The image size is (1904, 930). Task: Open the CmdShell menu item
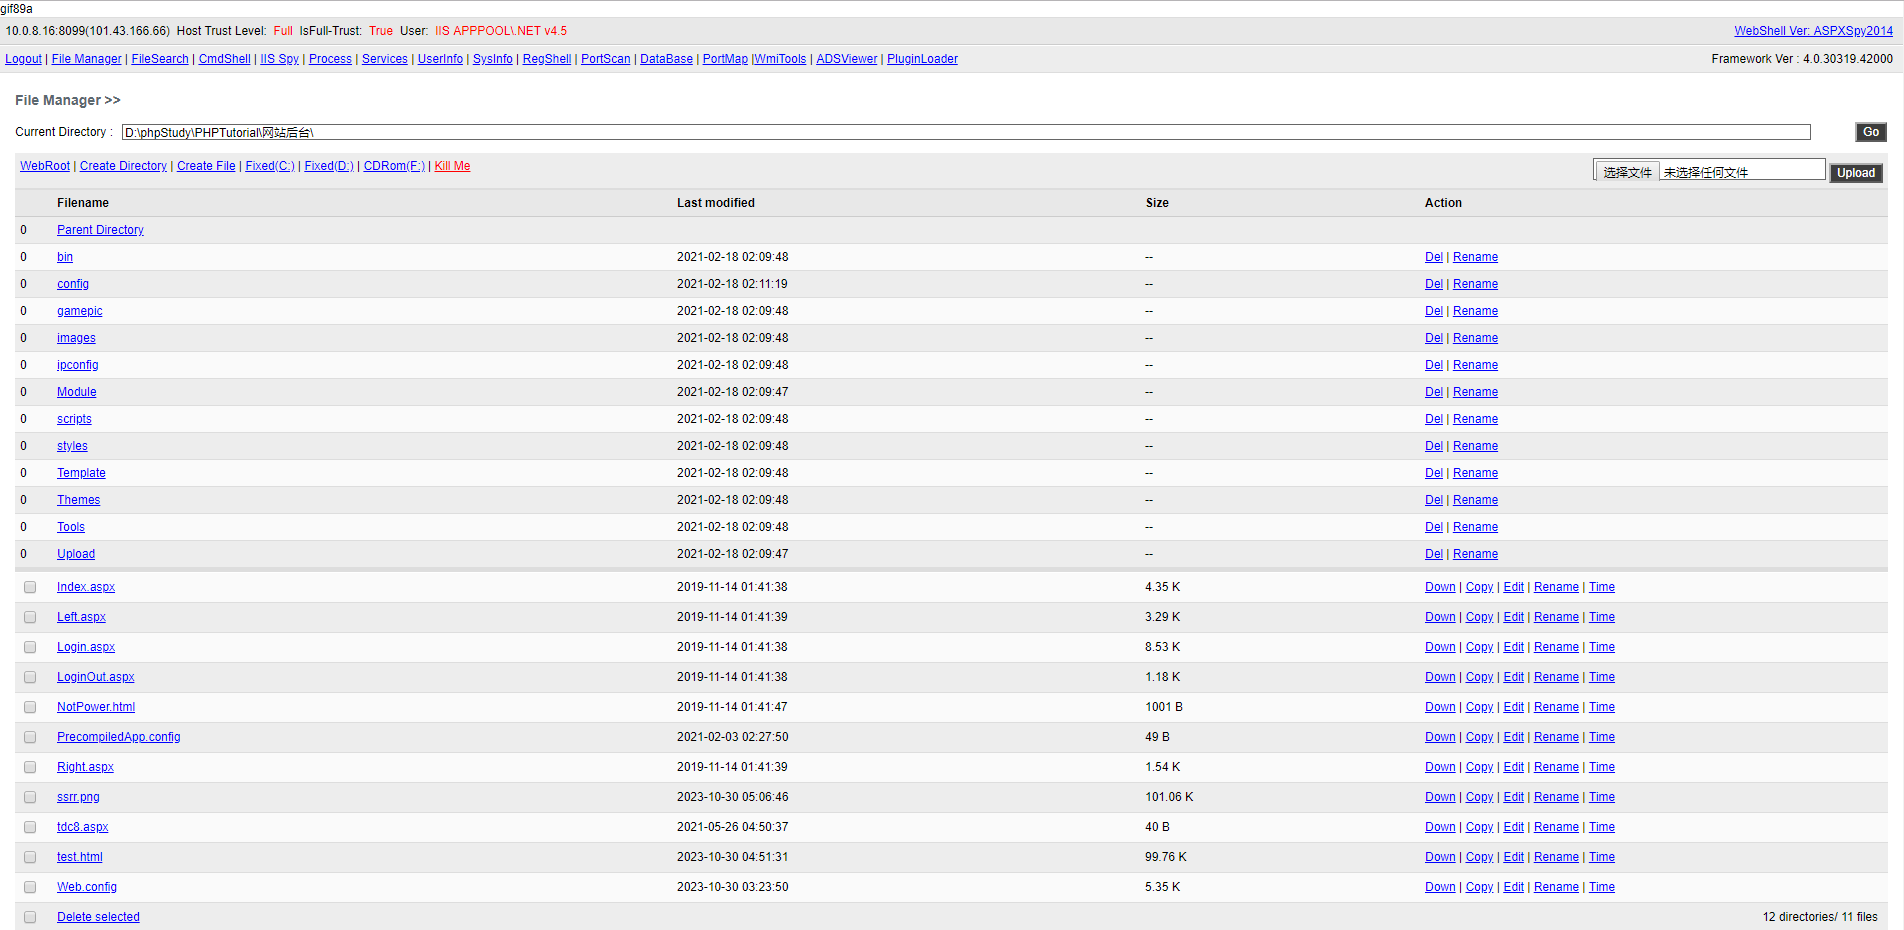[x=224, y=59]
